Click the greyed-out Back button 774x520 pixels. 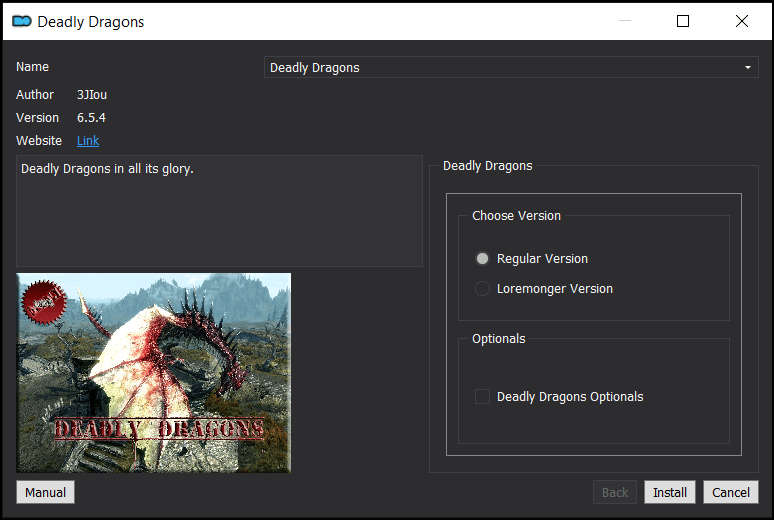pos(615,492)
